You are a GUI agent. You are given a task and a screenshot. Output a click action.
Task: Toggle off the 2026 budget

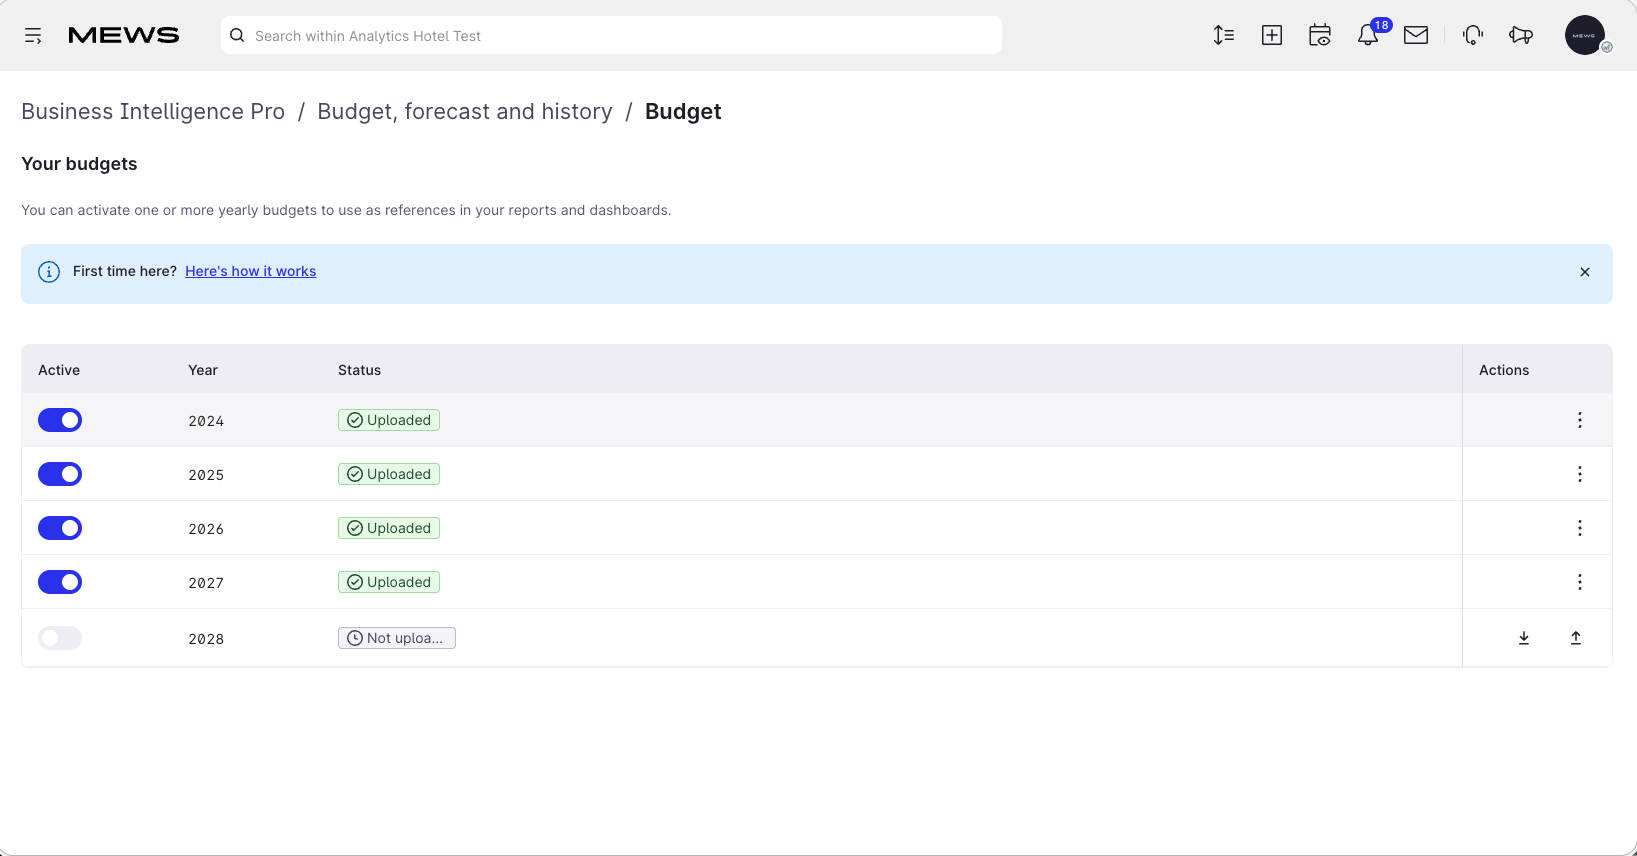(x=60, y=528)
